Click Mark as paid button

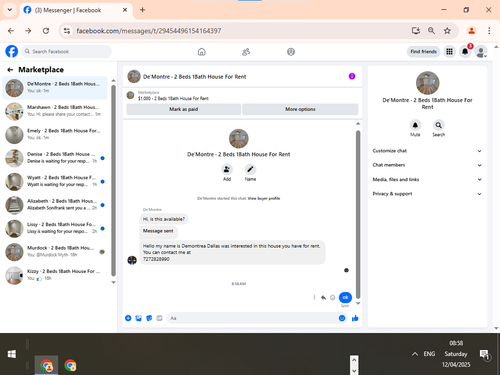point(183,109)
